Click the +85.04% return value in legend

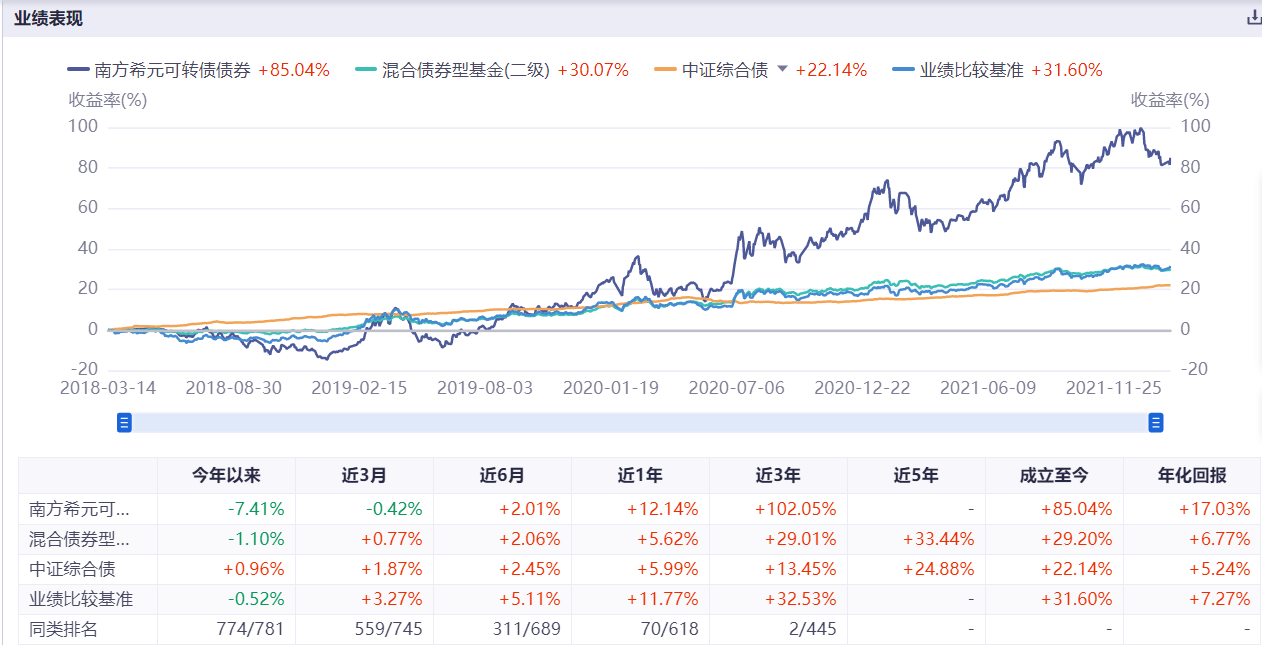click(294, 70)
